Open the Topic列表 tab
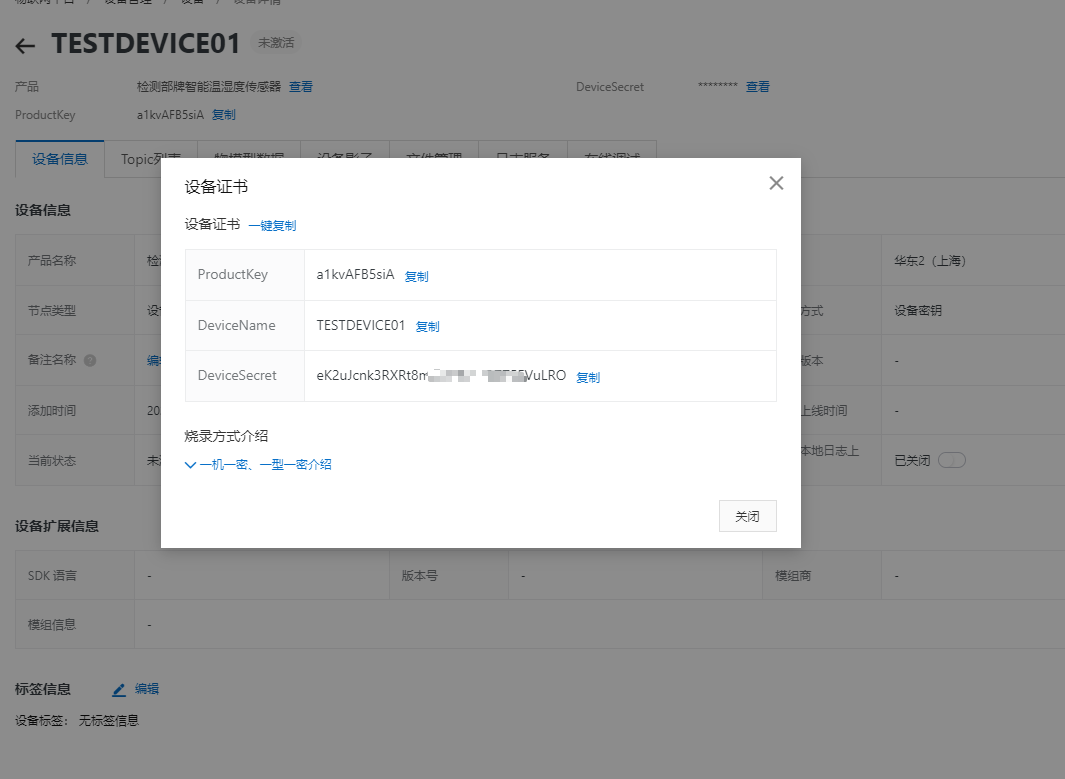Viewport: 1065px width, 779px height. 151,159
